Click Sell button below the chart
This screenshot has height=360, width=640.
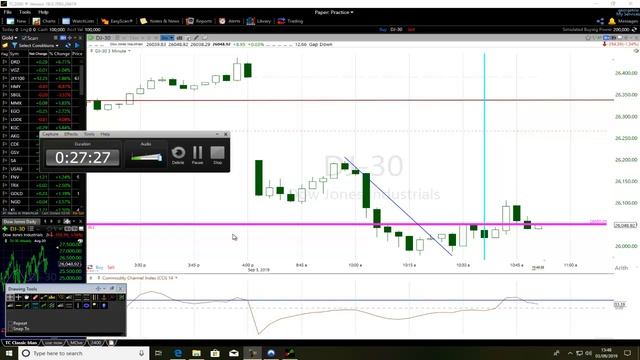[x=111, y=267]
